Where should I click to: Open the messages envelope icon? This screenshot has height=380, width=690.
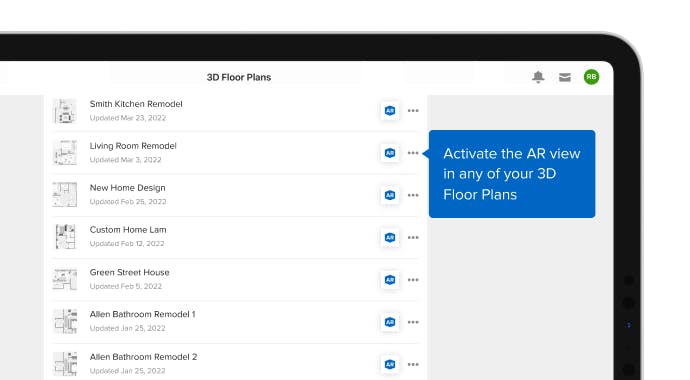click(565, 77)
